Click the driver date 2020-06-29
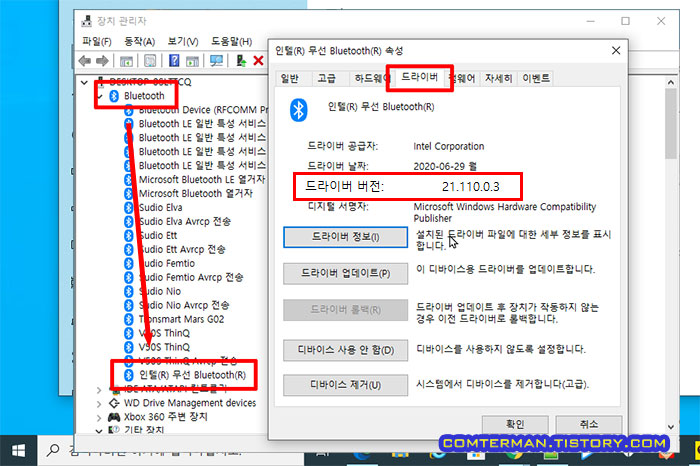Screen dimensions: 700x466 pos(445,166)
